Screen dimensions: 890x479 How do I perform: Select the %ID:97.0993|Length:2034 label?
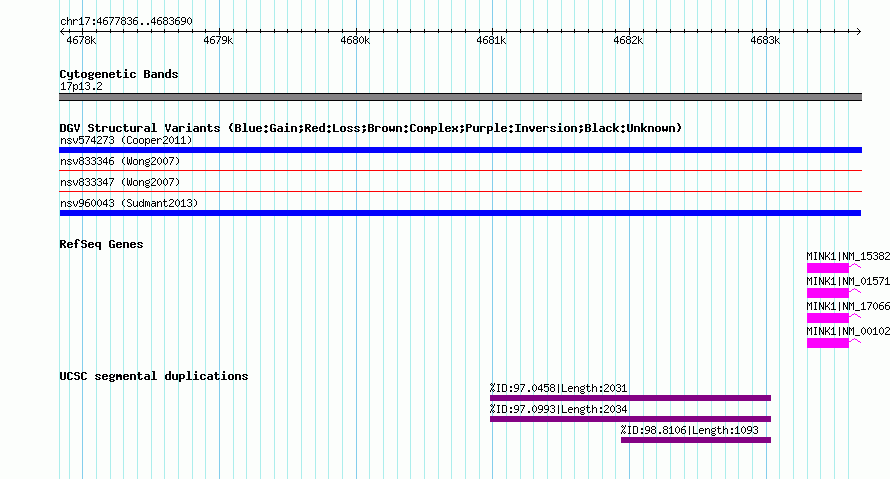[559, 409]
